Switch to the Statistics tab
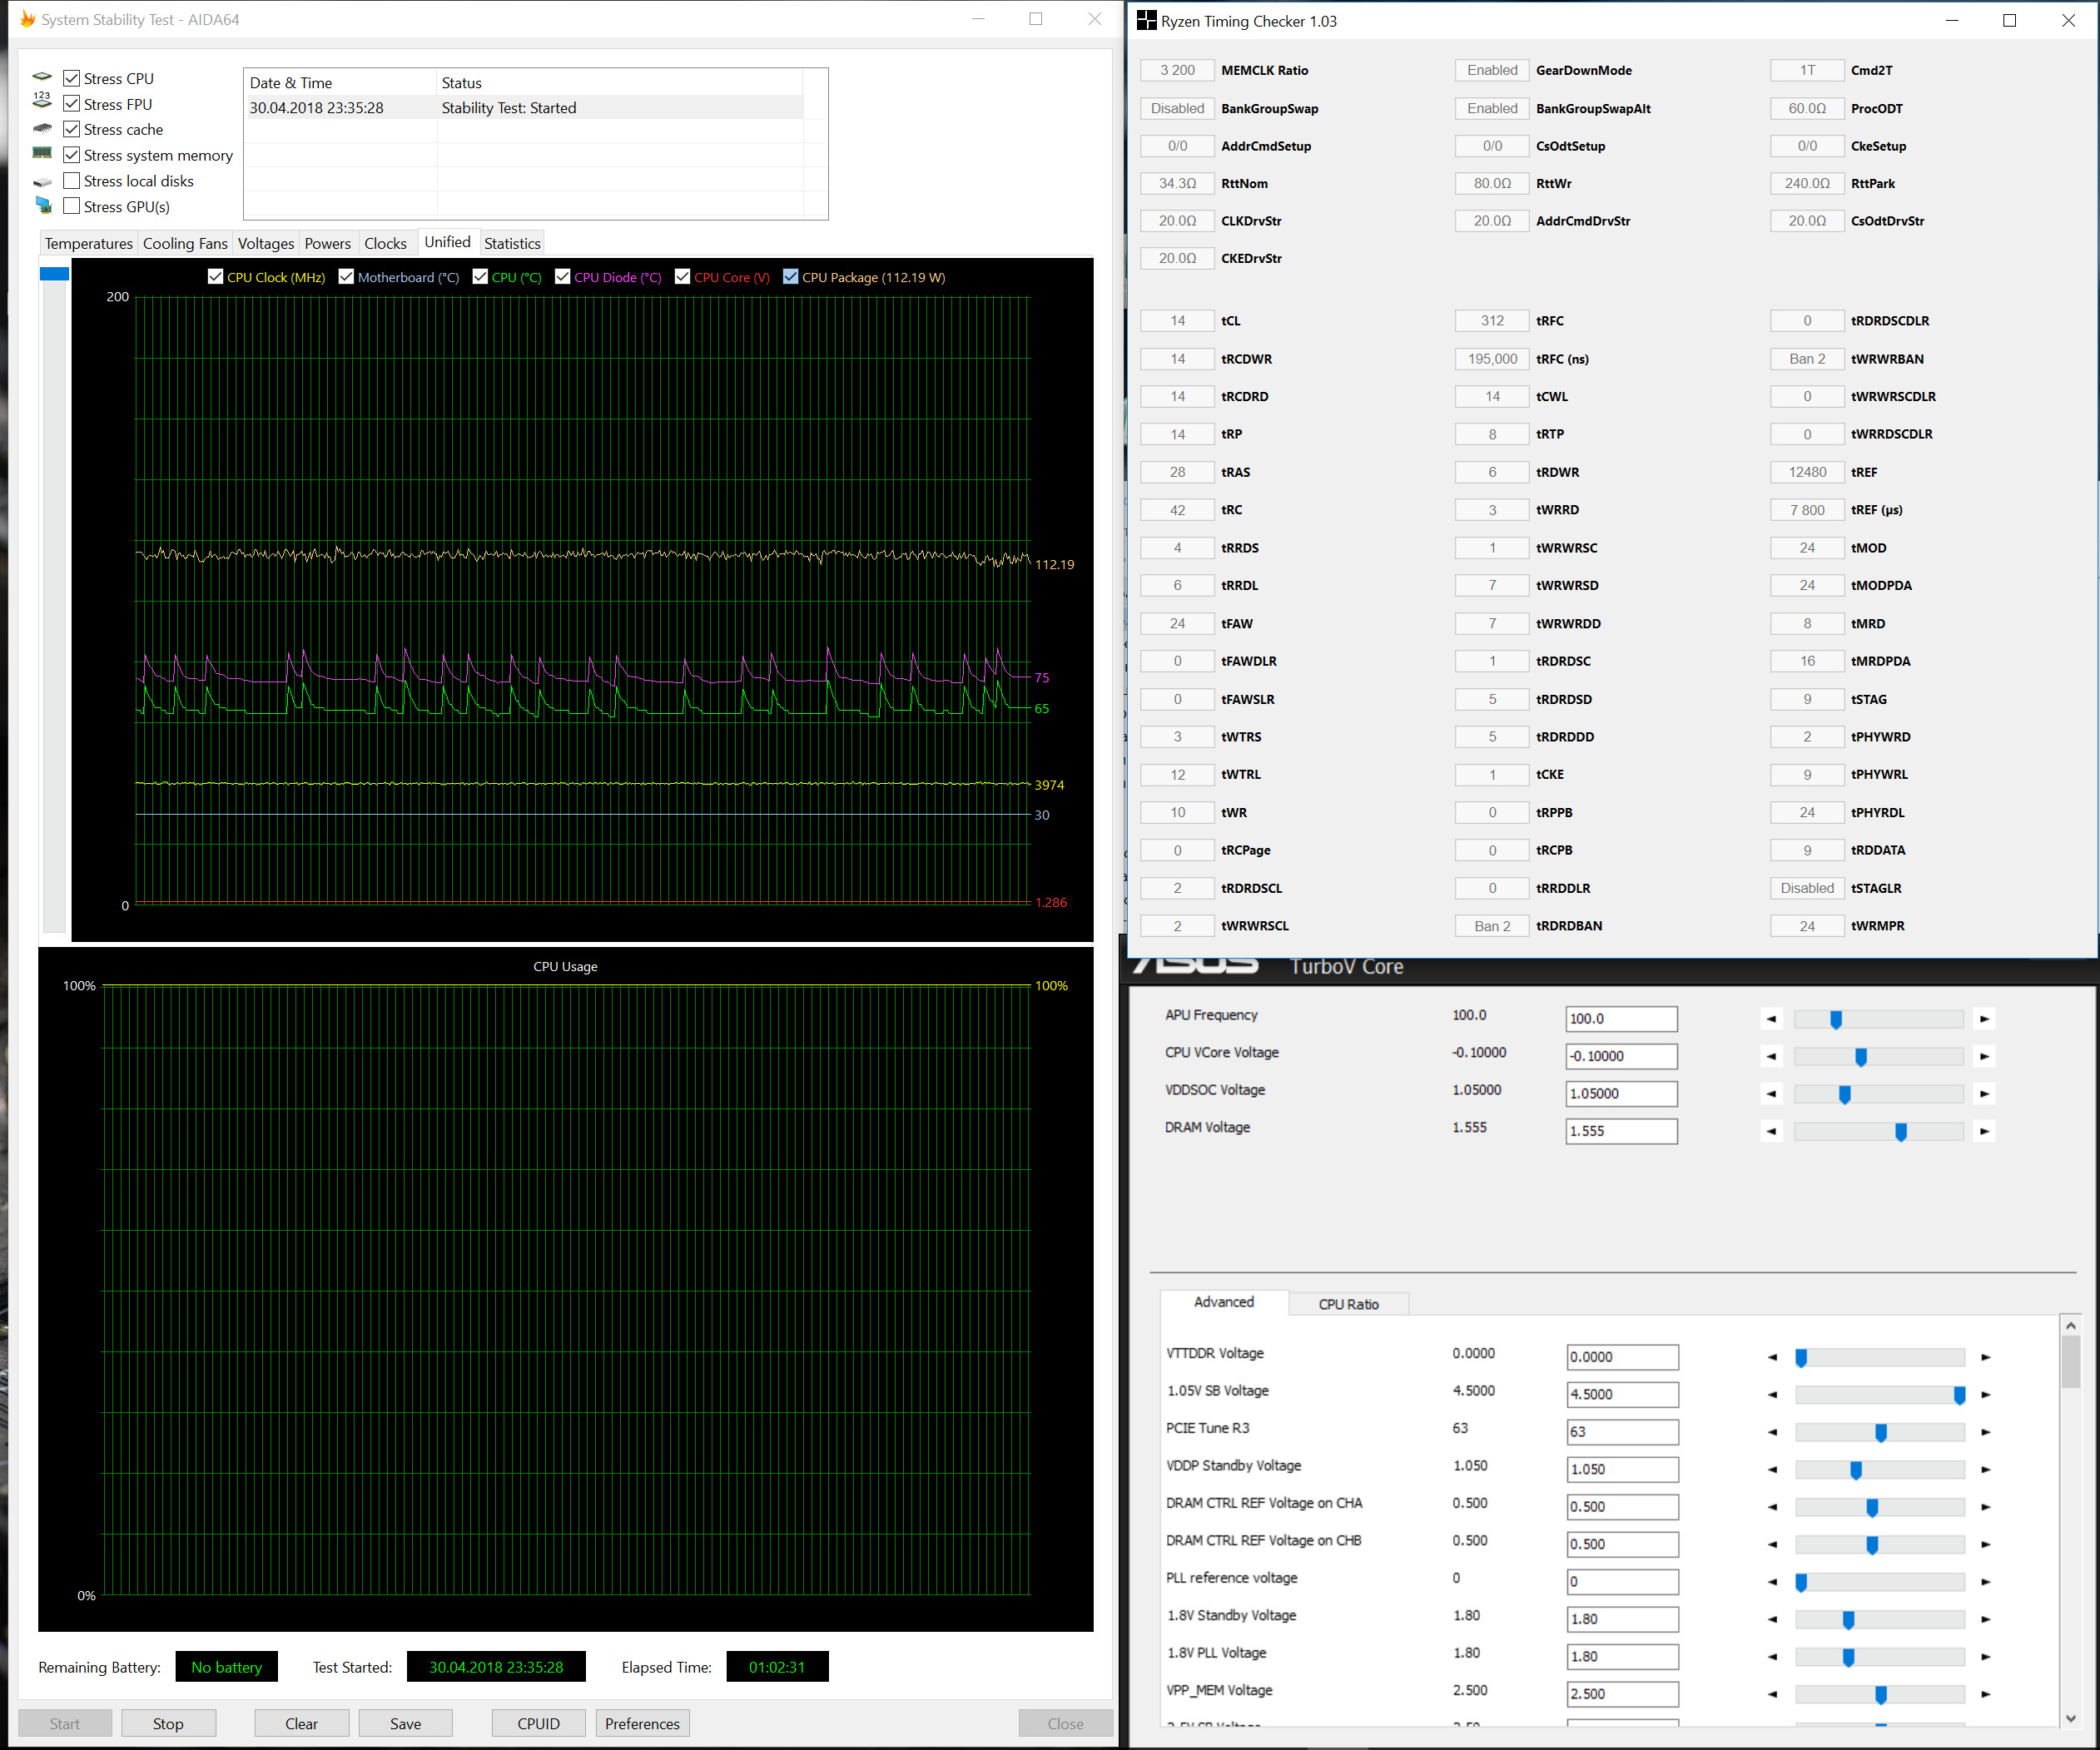This screenshot has height=1750, width=2100. (512, 243)
